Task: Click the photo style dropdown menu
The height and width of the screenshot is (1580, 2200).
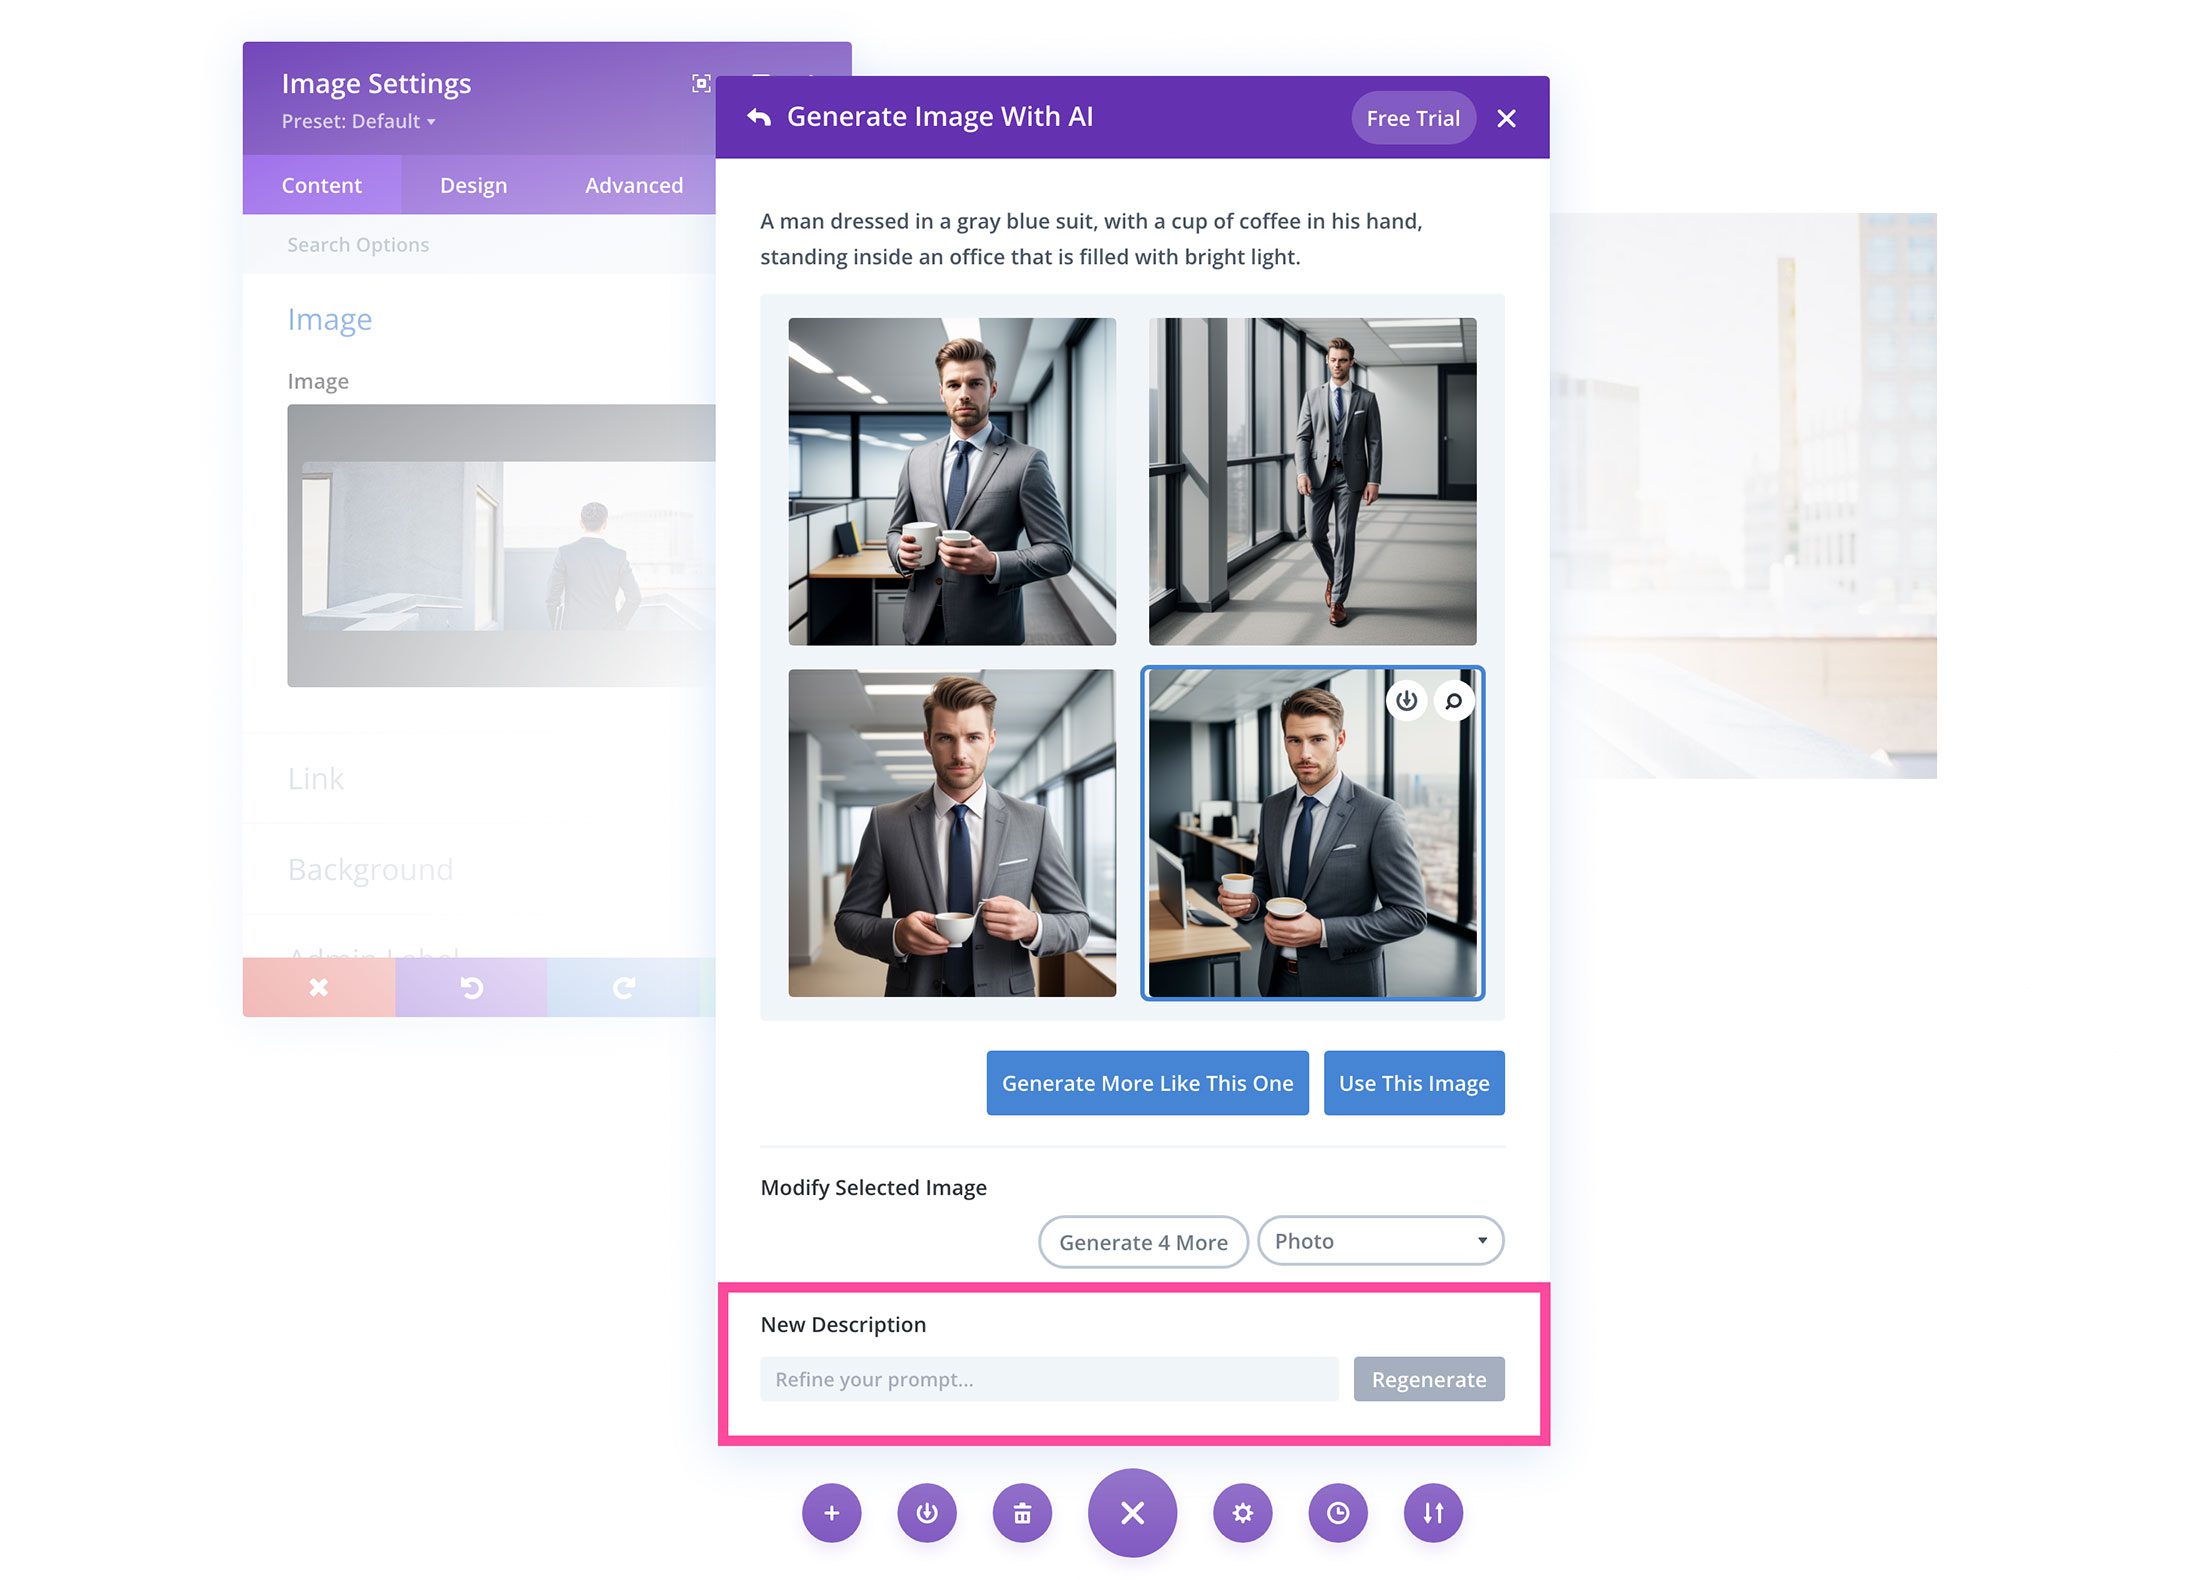Action: point(1380,1240)
